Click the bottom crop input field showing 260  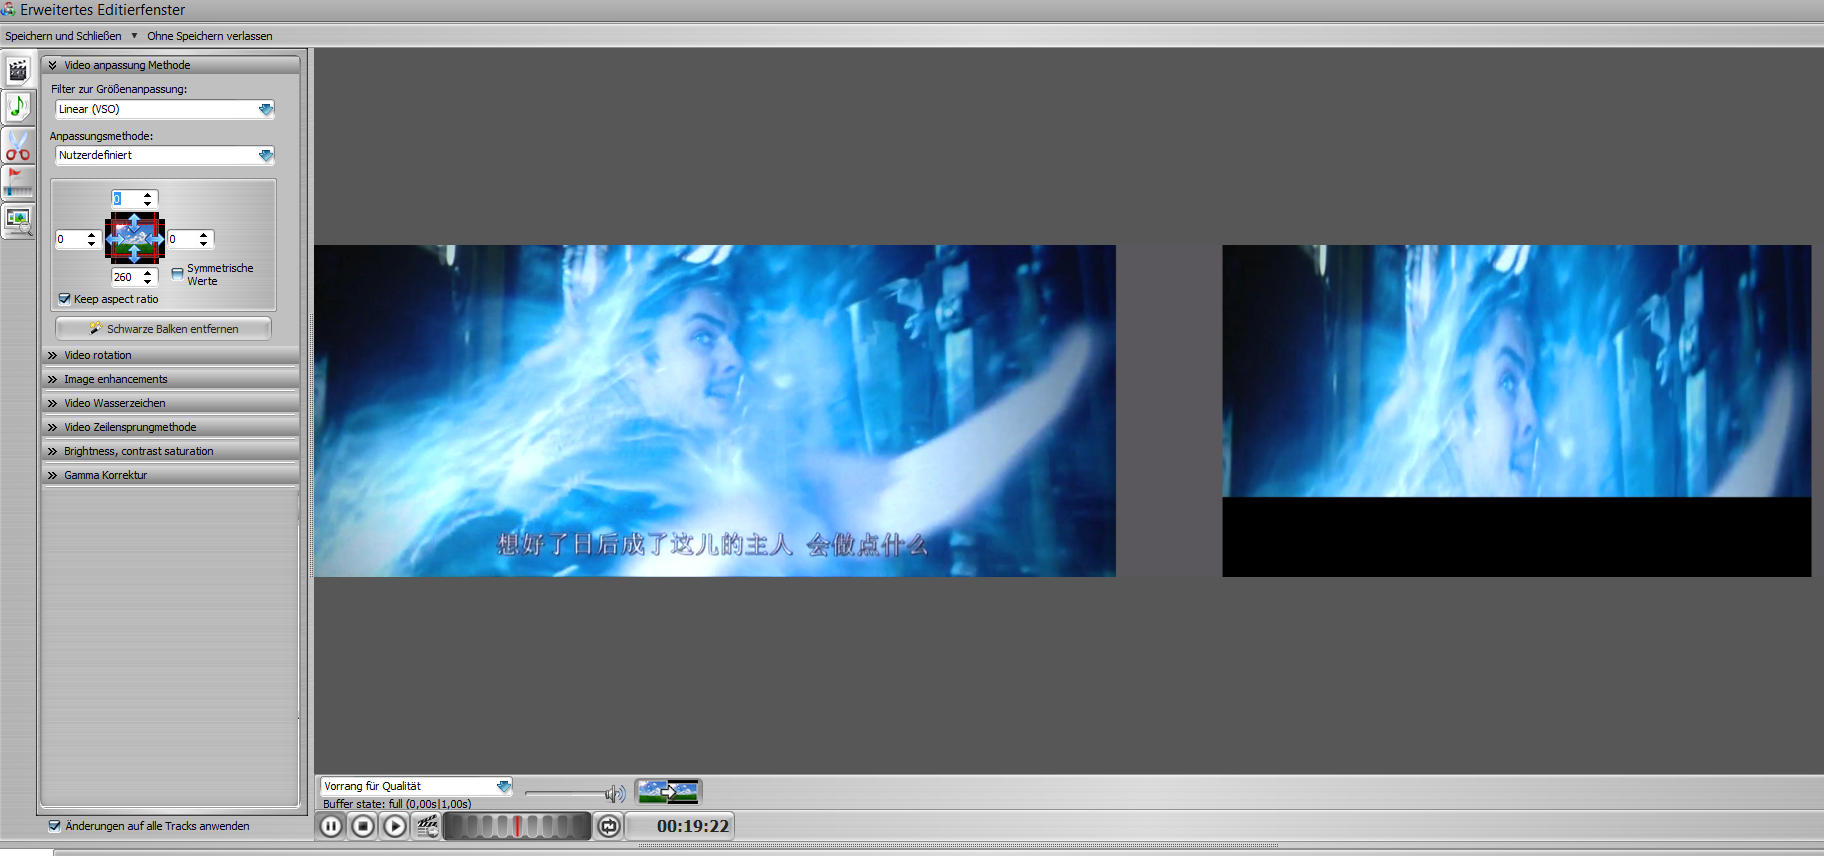(127, 277)
